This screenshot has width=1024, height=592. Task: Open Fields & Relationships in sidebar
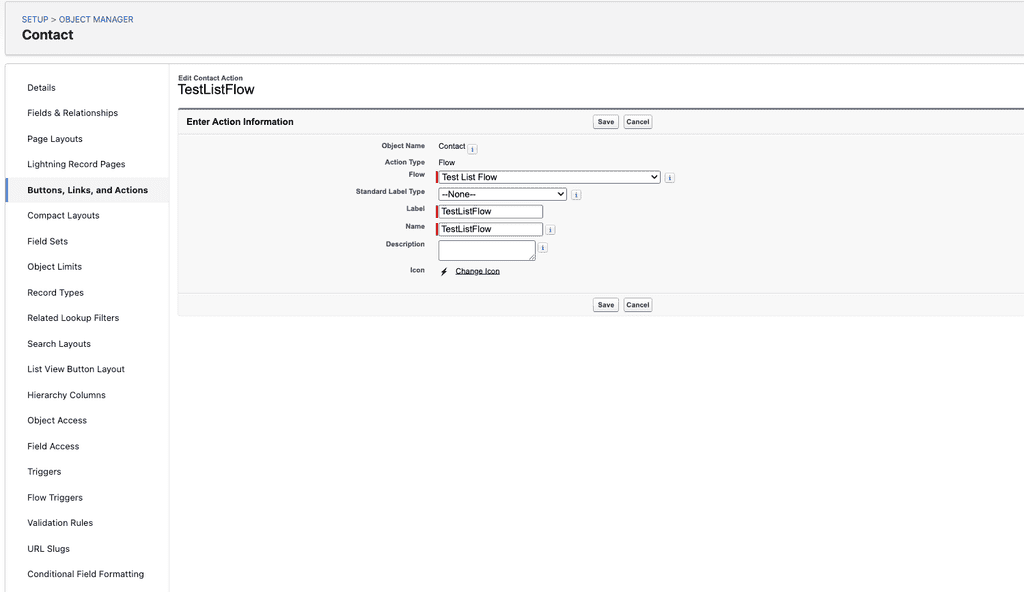pyautogui.click(x=72, y=113)
